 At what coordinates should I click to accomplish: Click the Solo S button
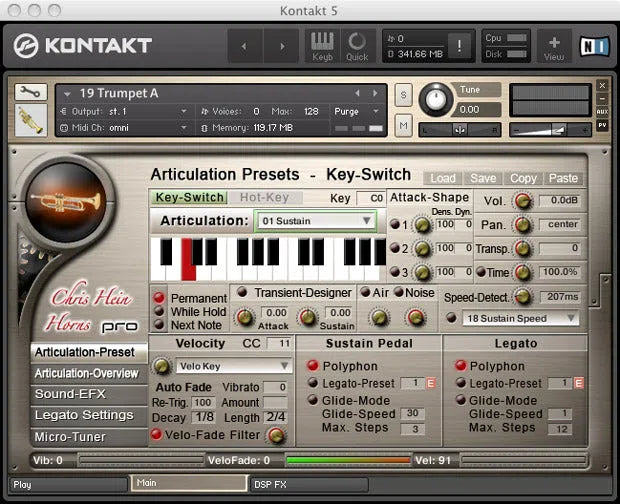point(404,94)
